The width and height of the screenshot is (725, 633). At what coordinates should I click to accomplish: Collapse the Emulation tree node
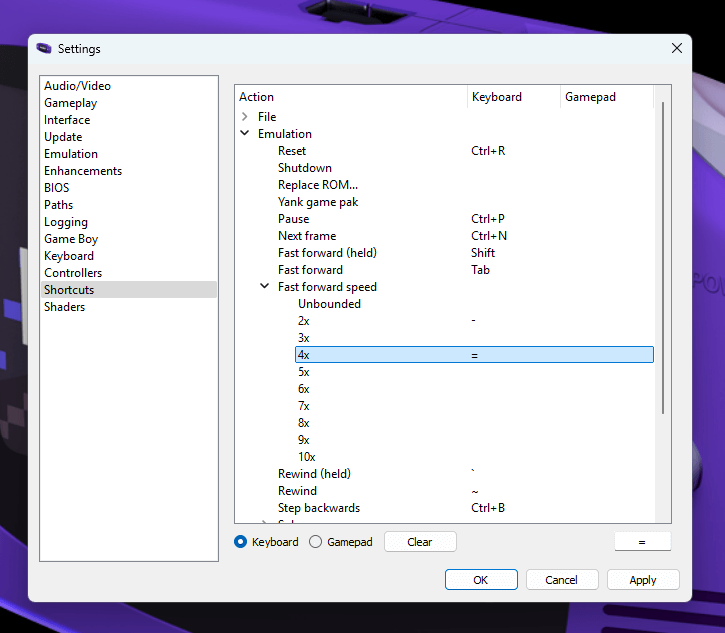click(245, 134)
